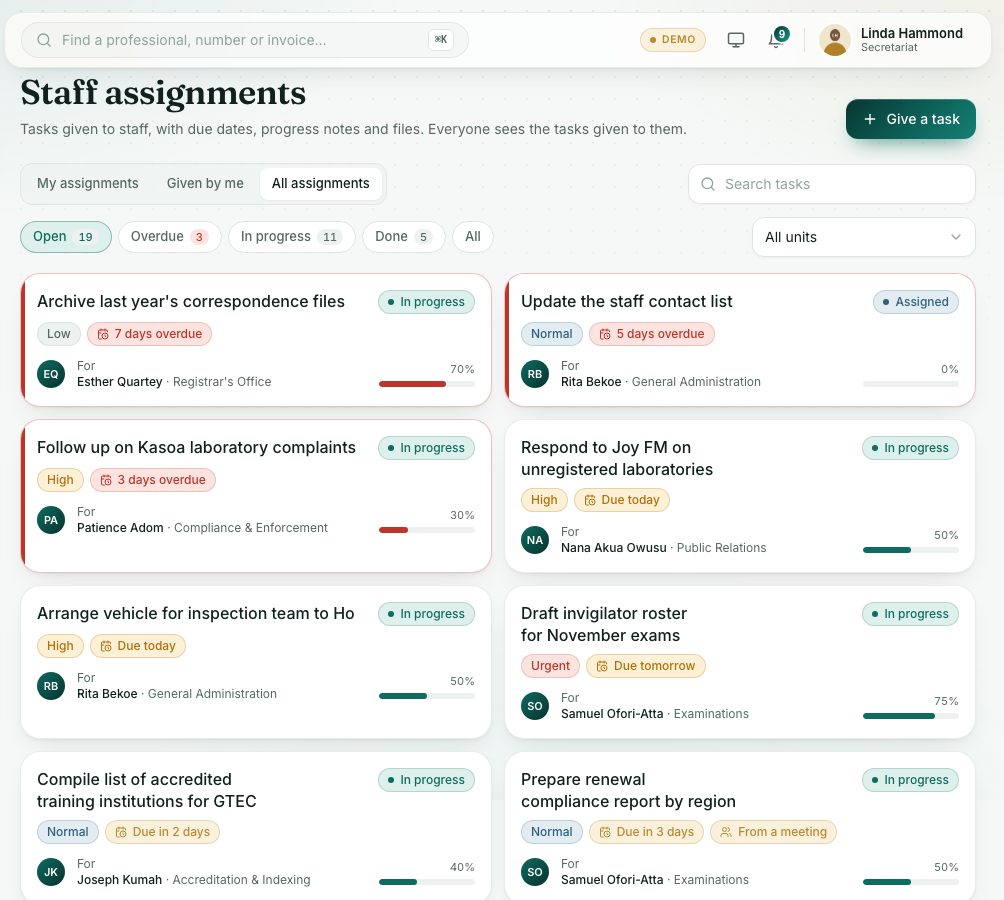Click In progress badge on Kasoa complaints card
The width and height of the screenshot is (1004, 900).
pyautogui.click(x=426, y=448)
